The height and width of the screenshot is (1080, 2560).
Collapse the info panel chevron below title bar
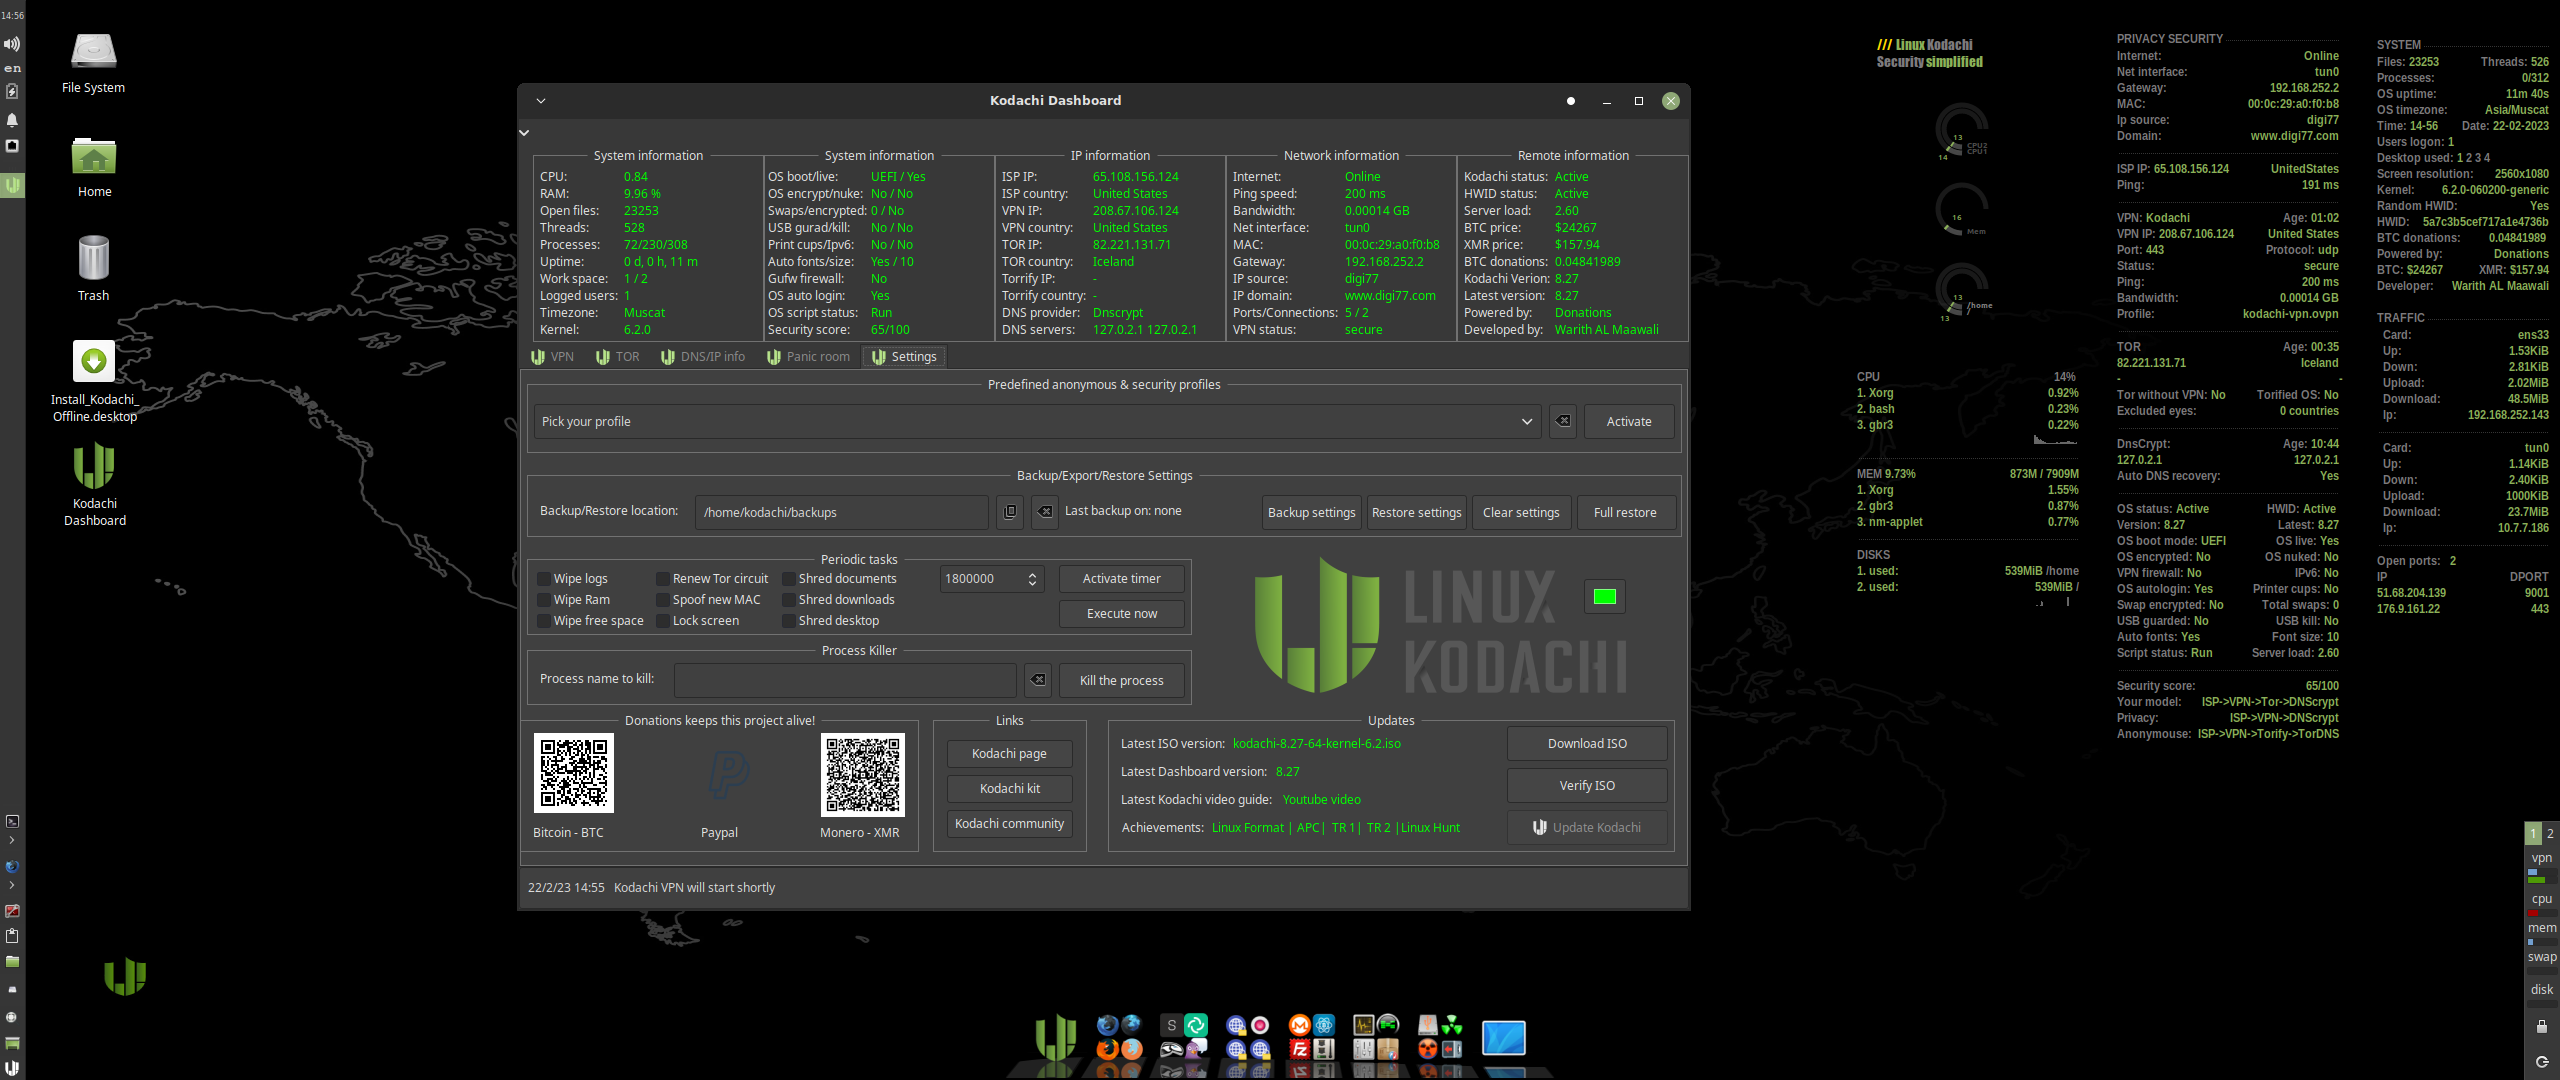[x=524, y=132]
